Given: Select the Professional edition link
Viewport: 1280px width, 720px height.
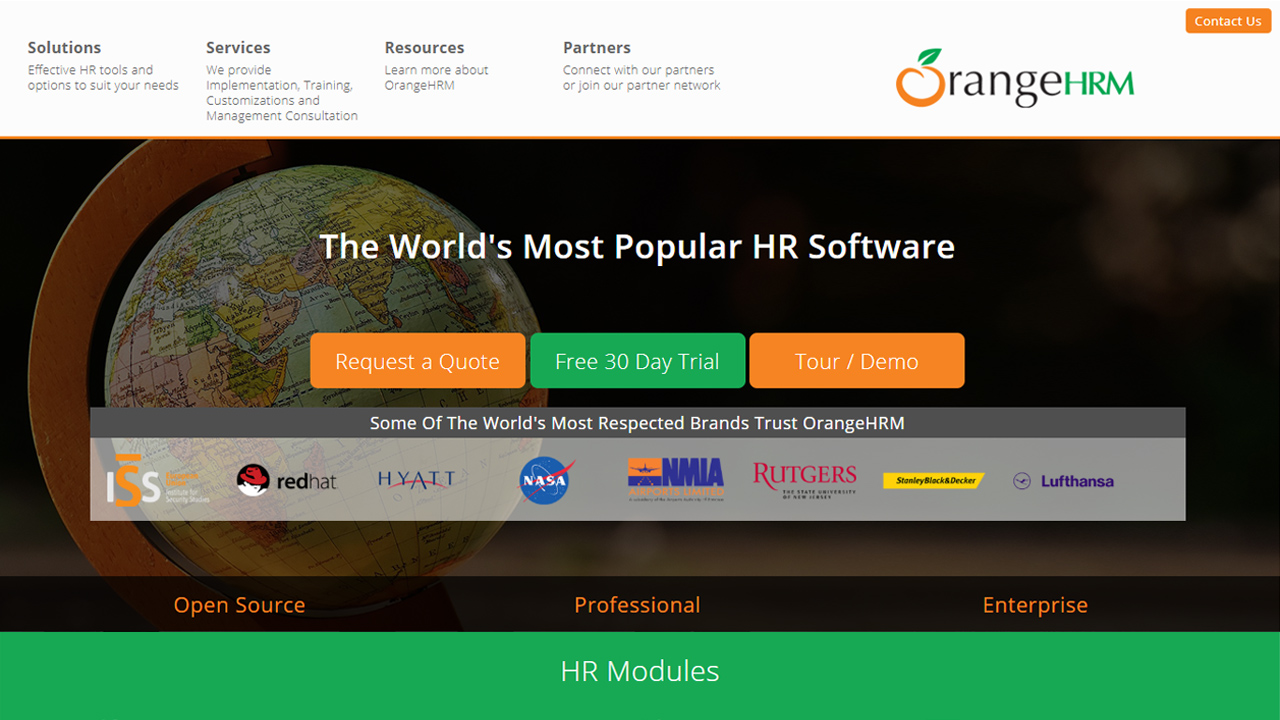Looking at the screenshot, I should pyautogui.click(x=637, y=605).
